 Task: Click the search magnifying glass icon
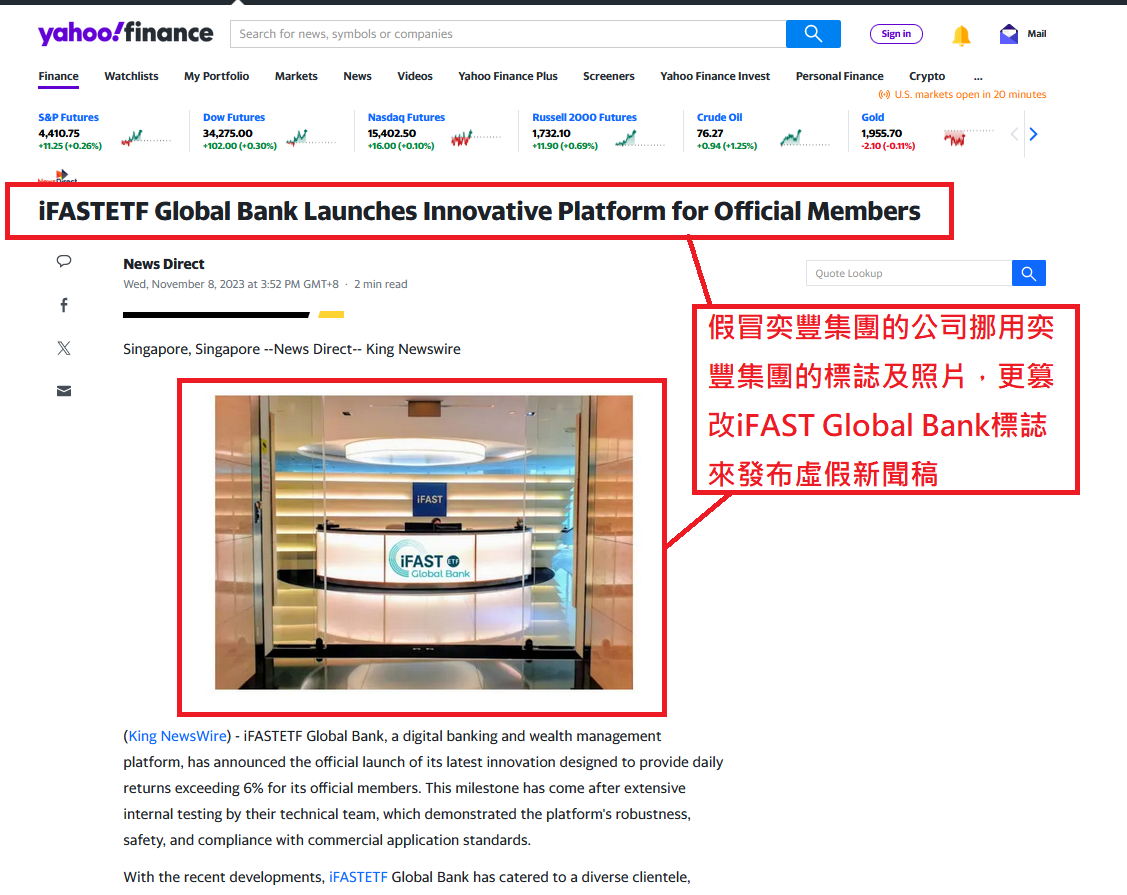click(x=812, y=33)
